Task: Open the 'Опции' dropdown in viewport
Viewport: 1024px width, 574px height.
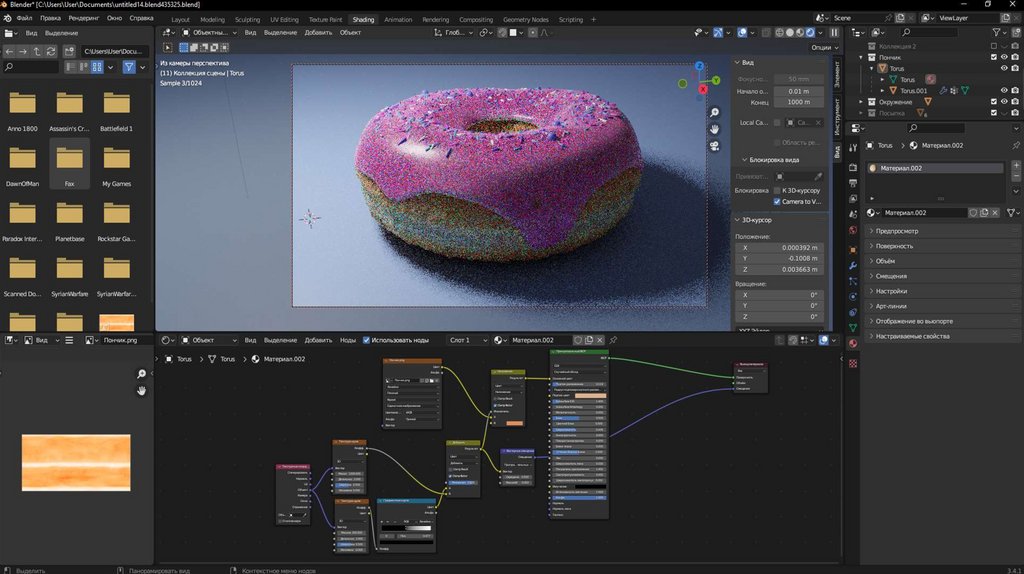Action: coord(821,47)
